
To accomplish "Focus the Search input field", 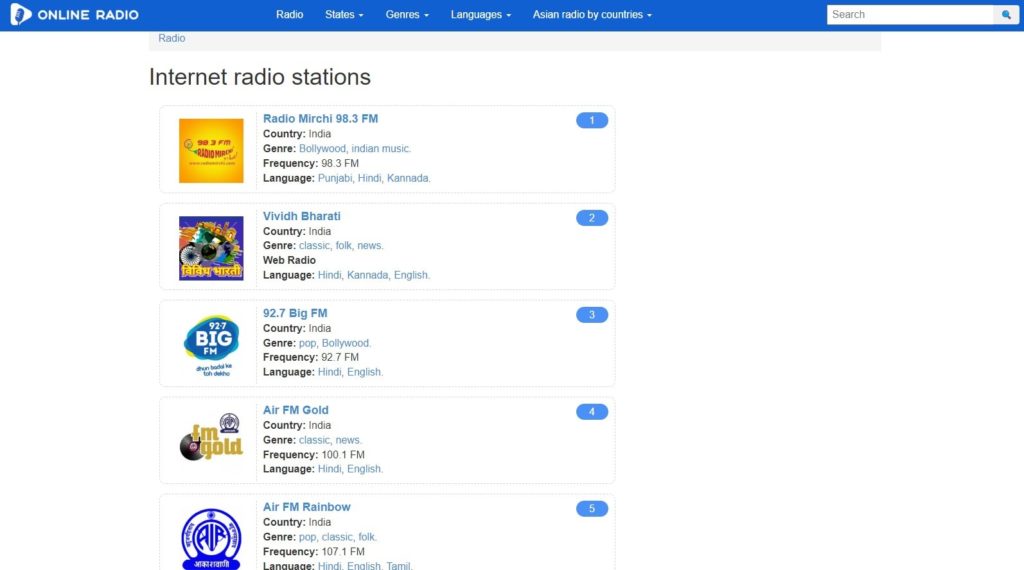I will (x=910, y=15).
